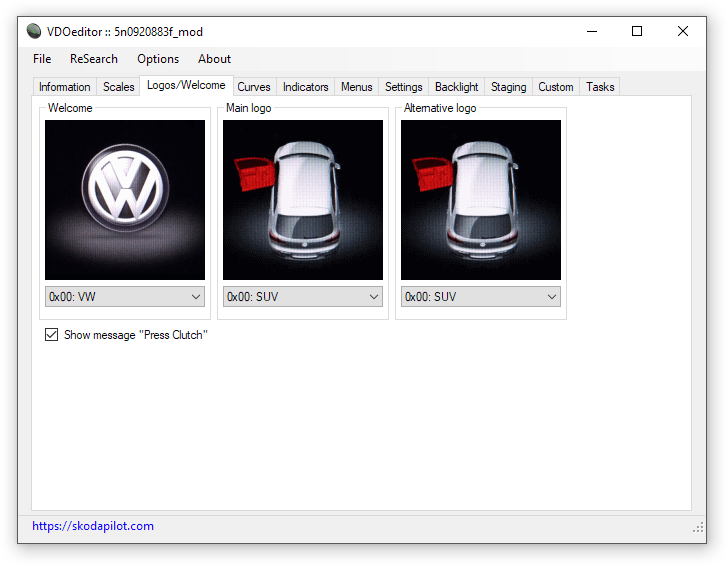Select the Logos/Welcome tab
The height and width of the screenshot is (566, 728).
186,85
